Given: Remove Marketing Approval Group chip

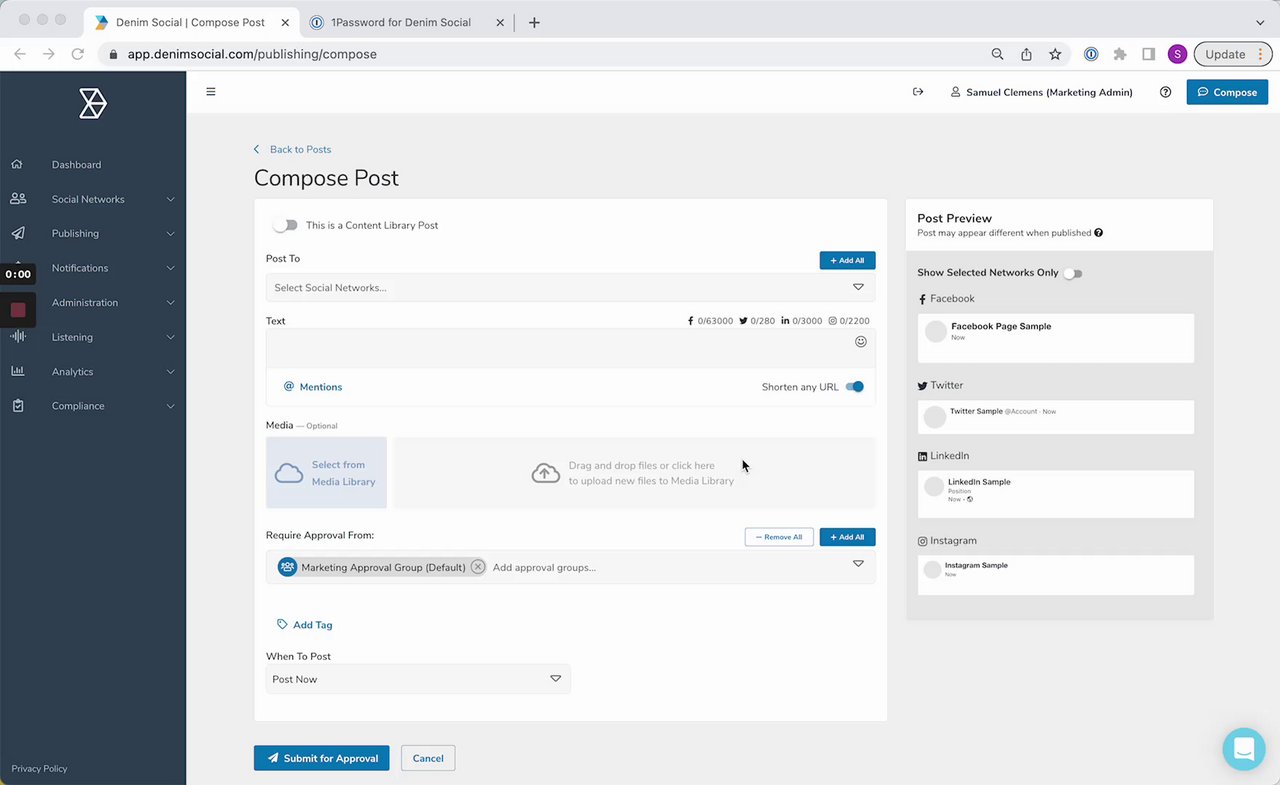Looking at the screenshot, I should [x=478, y=567].
